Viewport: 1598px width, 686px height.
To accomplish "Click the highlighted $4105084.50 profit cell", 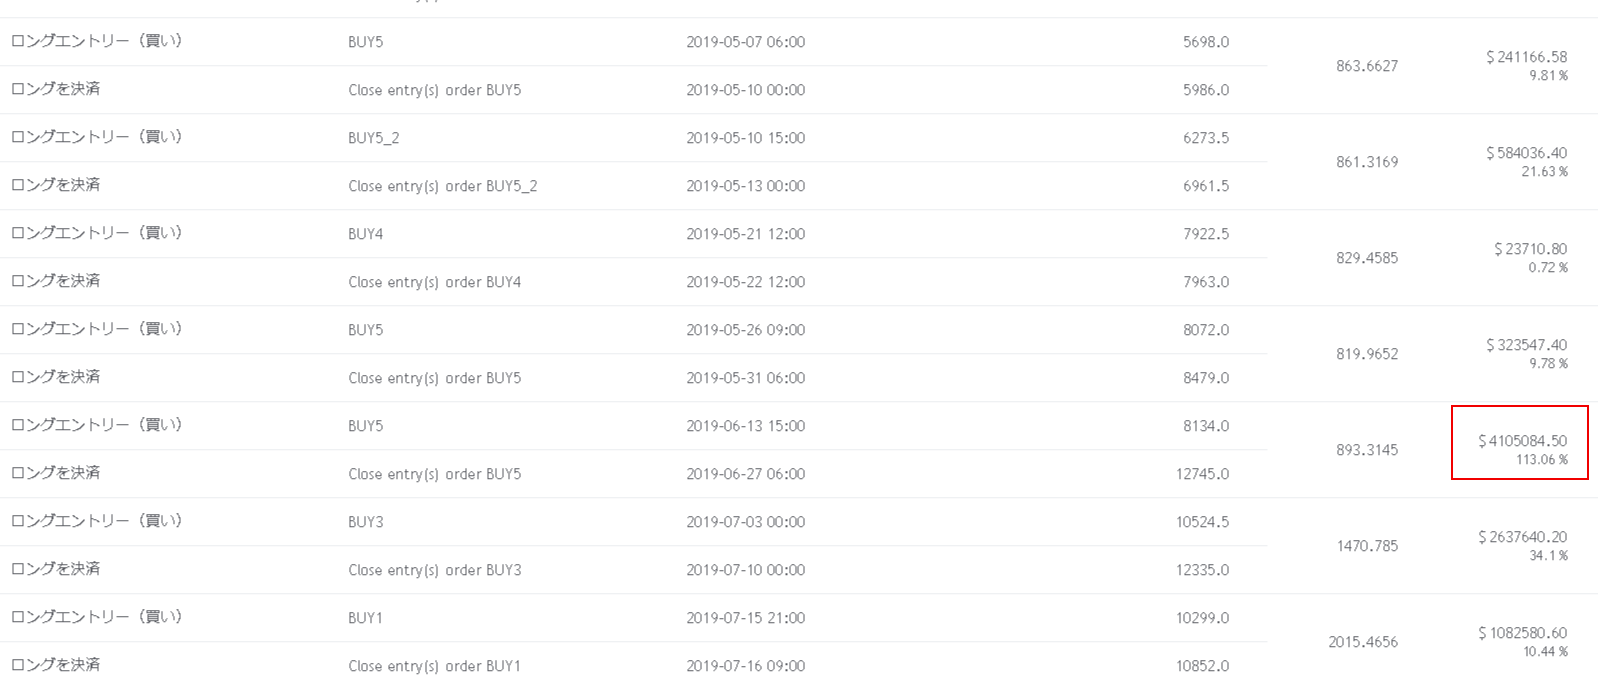I will coord(1522,441).
